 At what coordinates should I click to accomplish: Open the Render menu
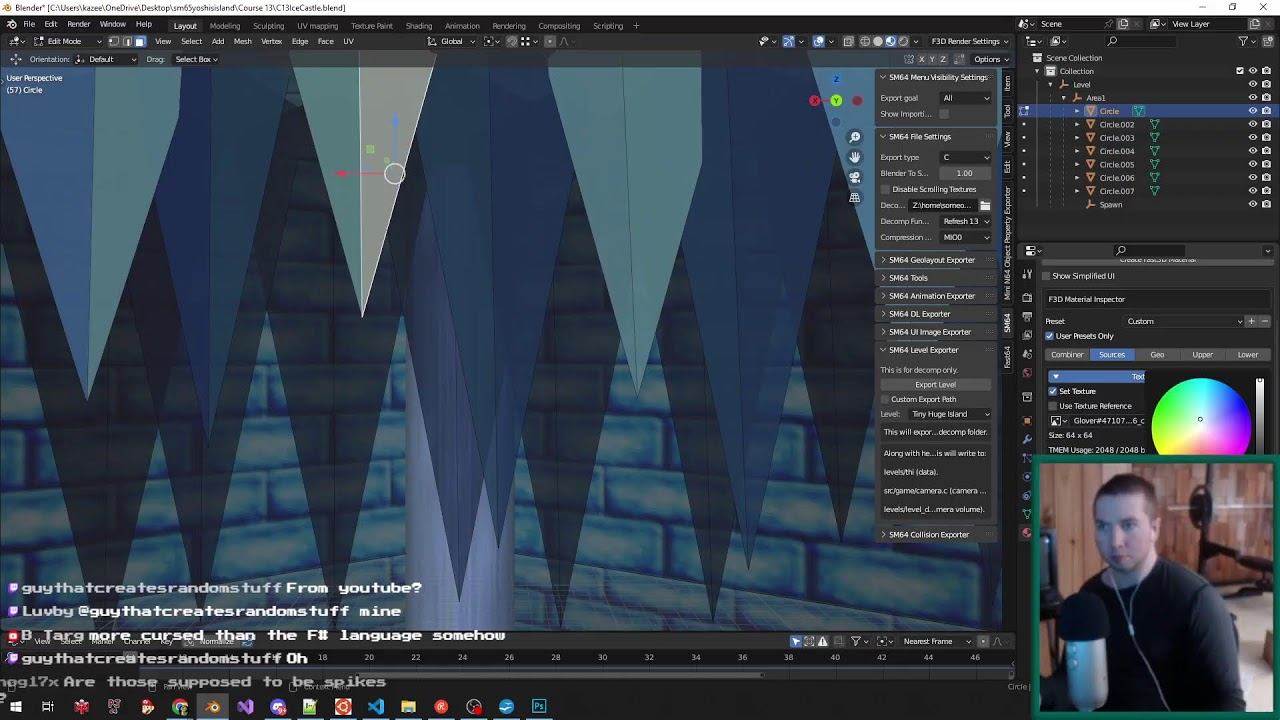78,24
